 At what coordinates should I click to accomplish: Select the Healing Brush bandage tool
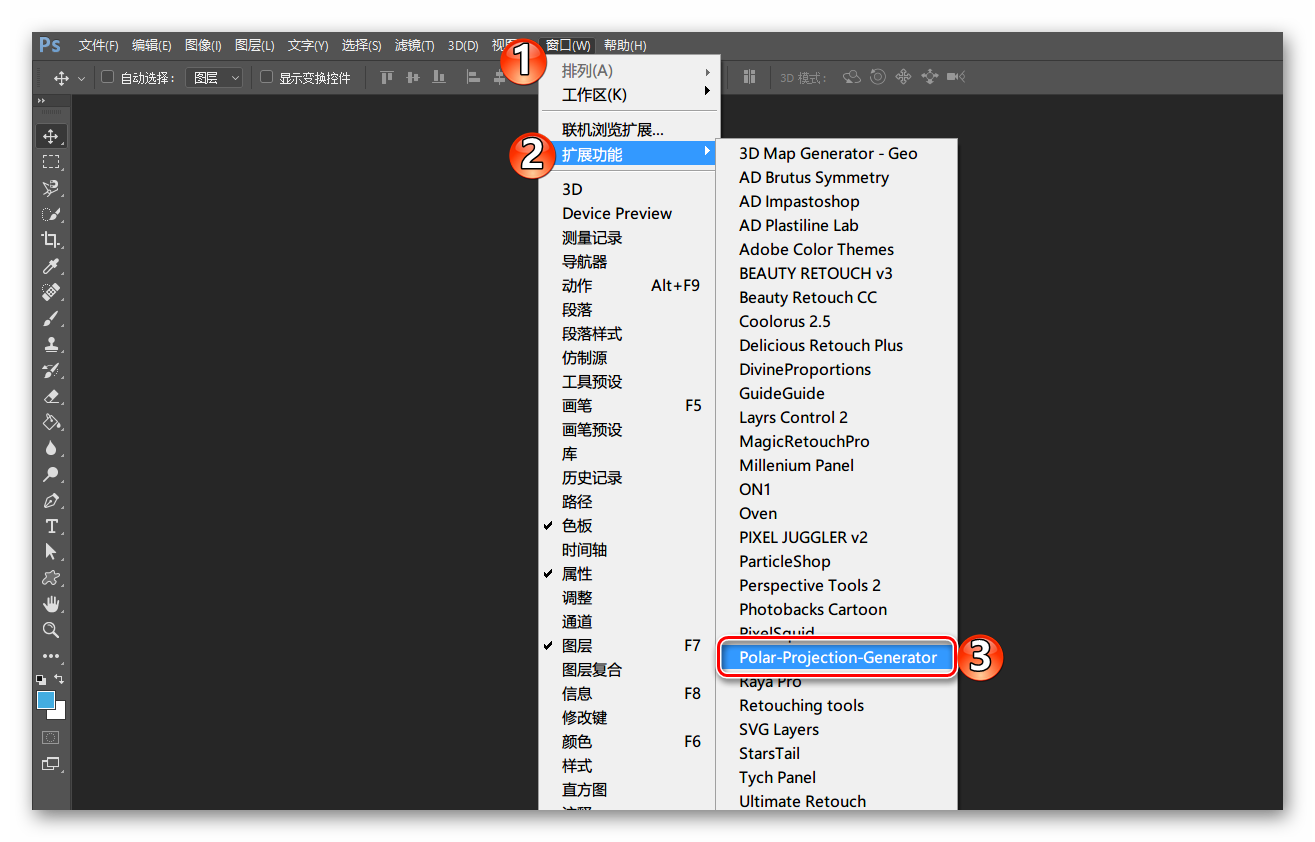coord(51,292)
